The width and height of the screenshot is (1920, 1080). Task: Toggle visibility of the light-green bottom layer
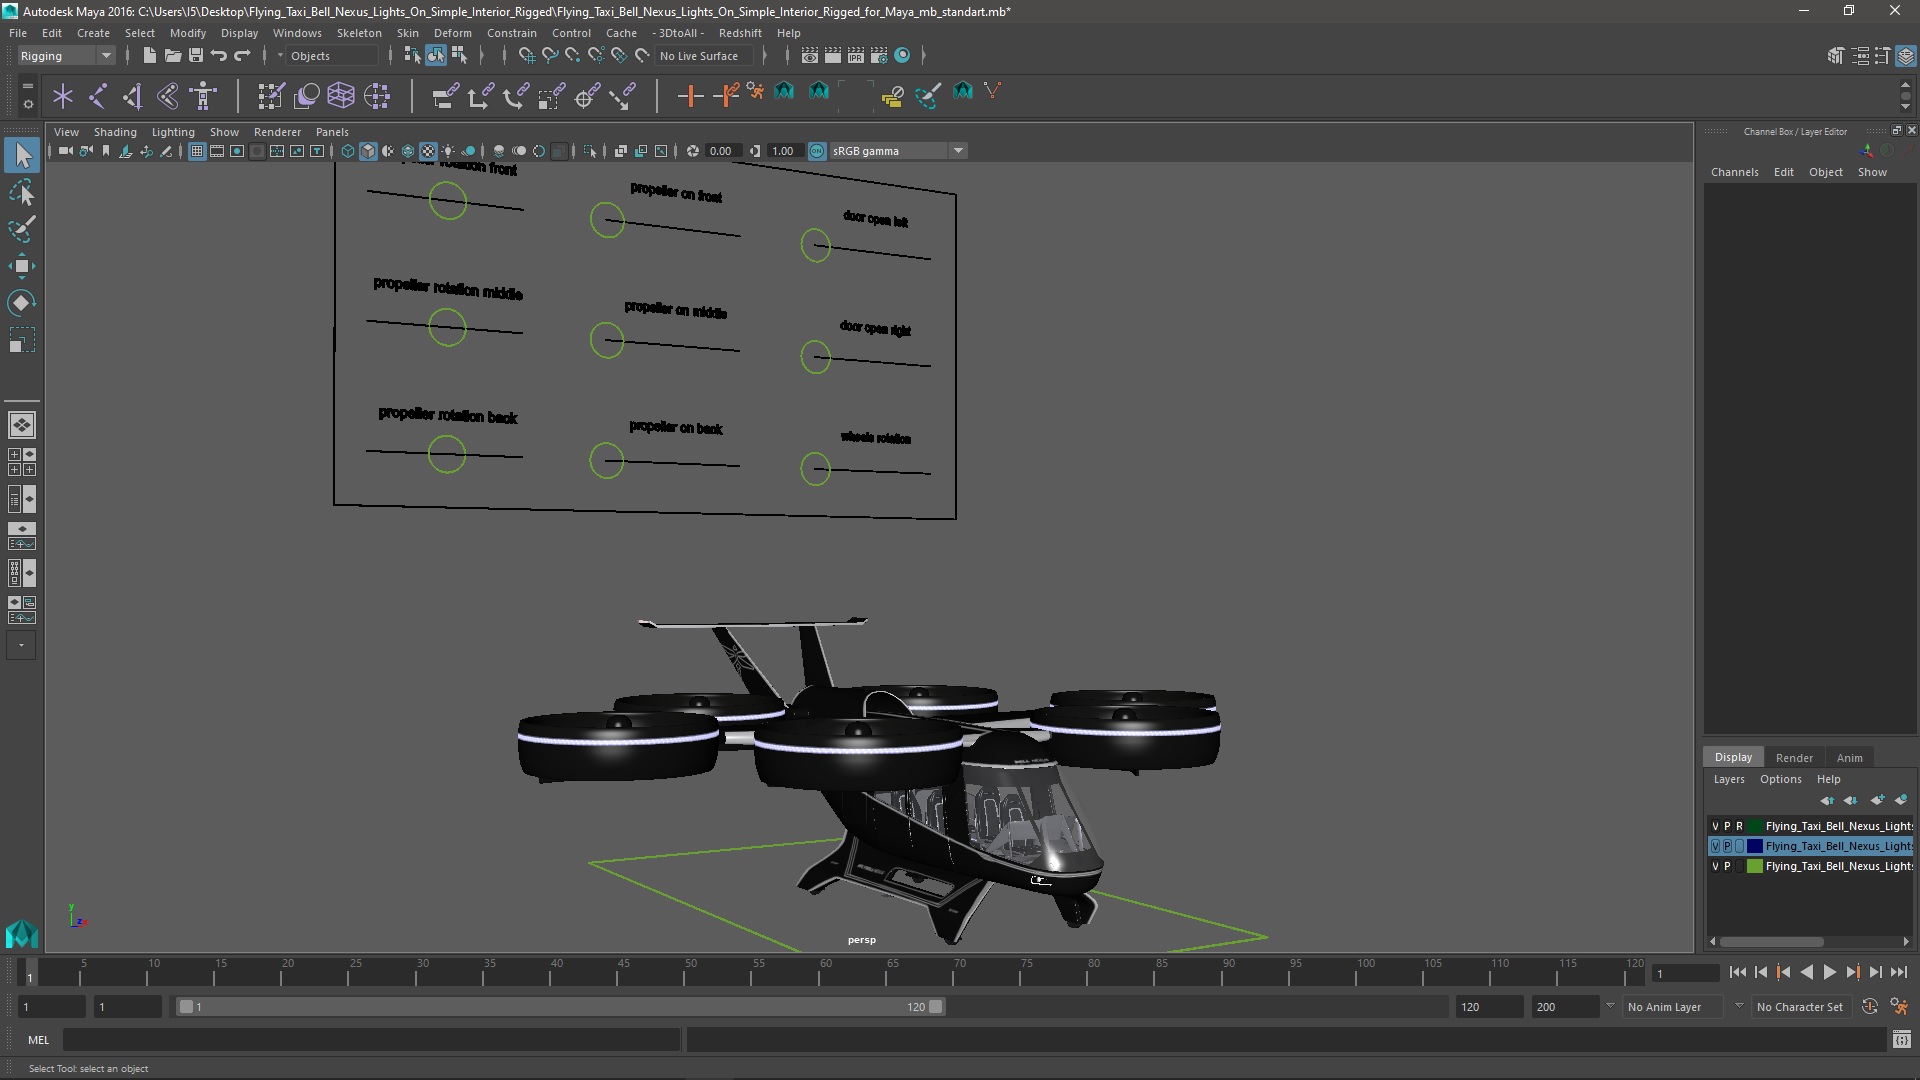click(x=1715, y=867)
